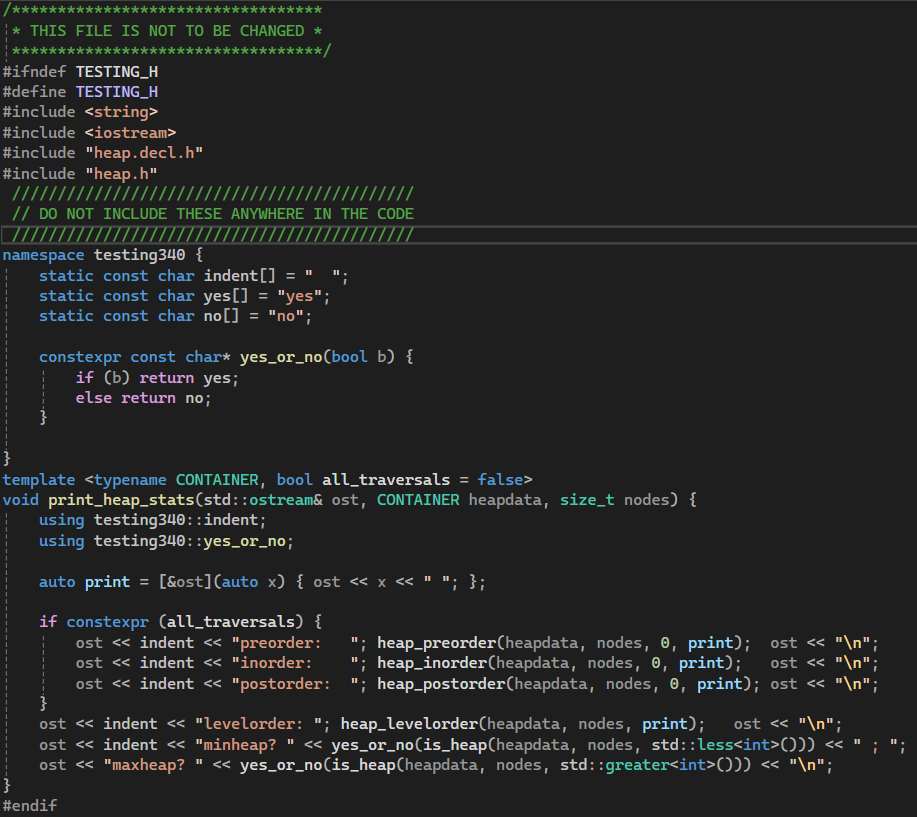The image size is (917, 817).
Task: Click the 'template' keyword
Action: 39,480
